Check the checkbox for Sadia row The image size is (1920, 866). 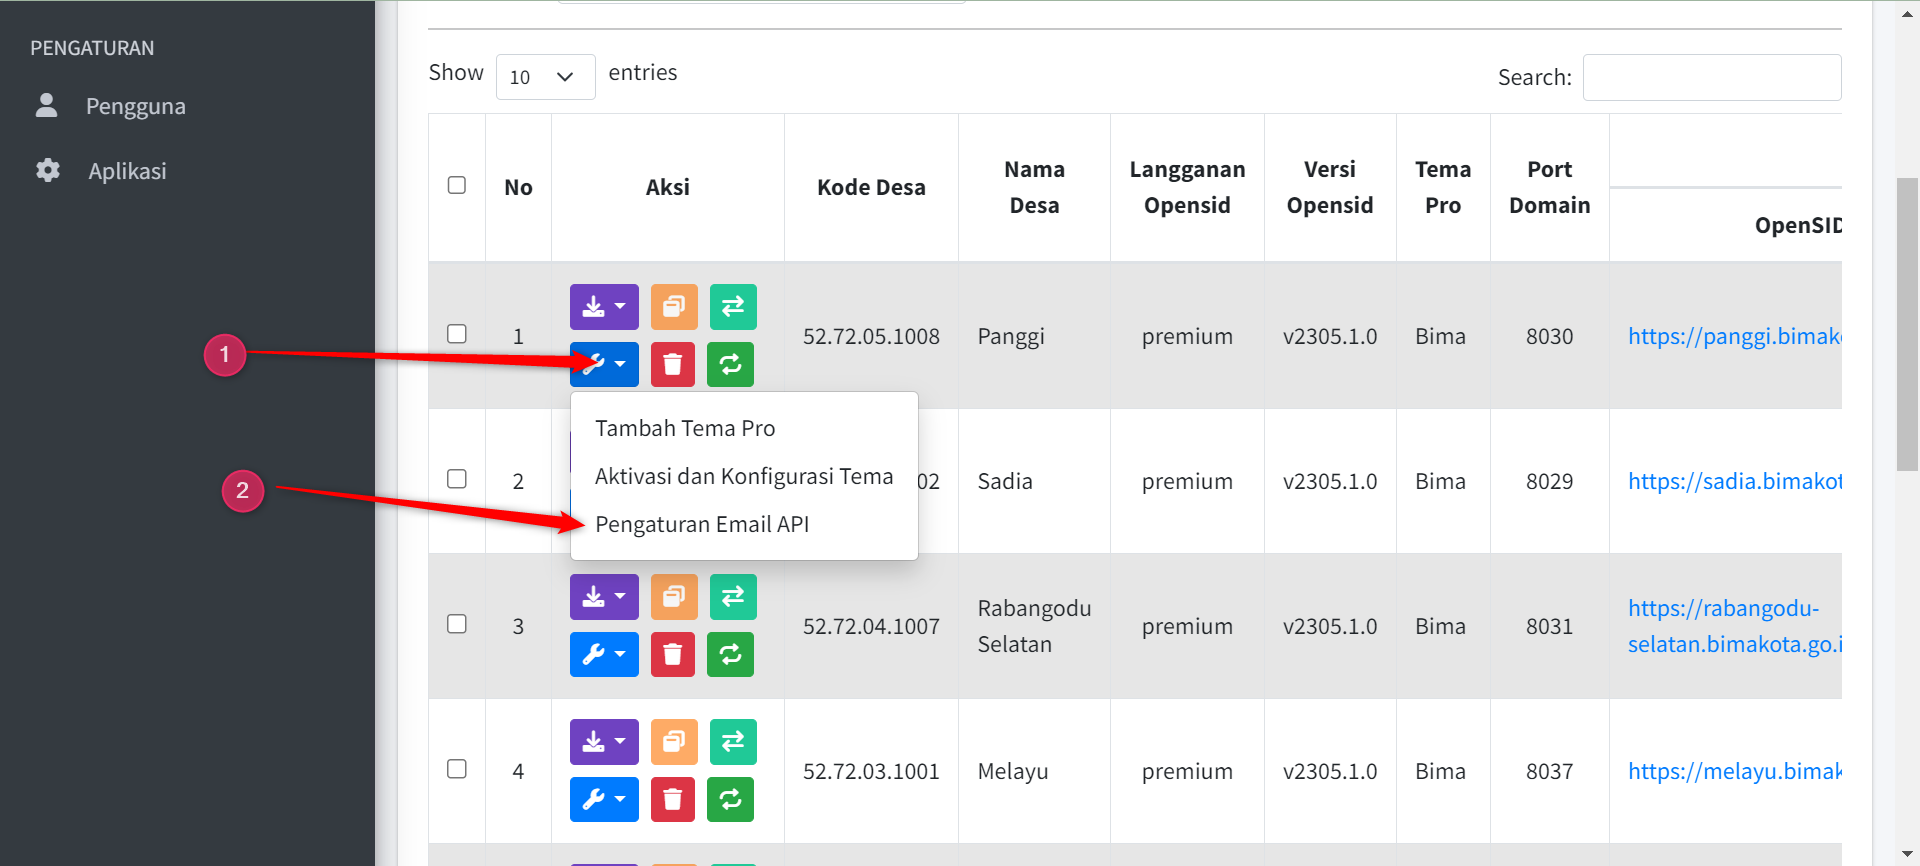pyautogui.click(x=457, y=478)
